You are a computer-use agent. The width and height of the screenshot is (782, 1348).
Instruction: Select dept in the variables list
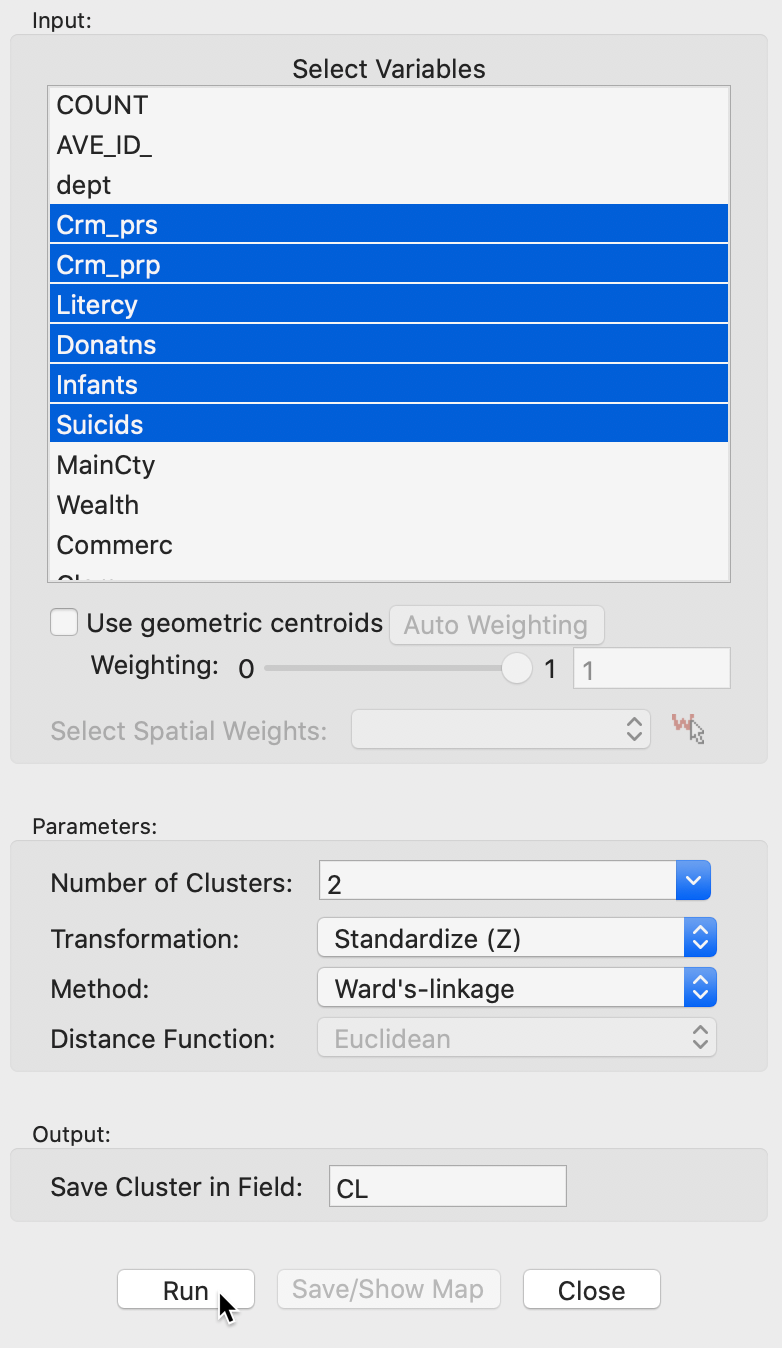[389, 185]
